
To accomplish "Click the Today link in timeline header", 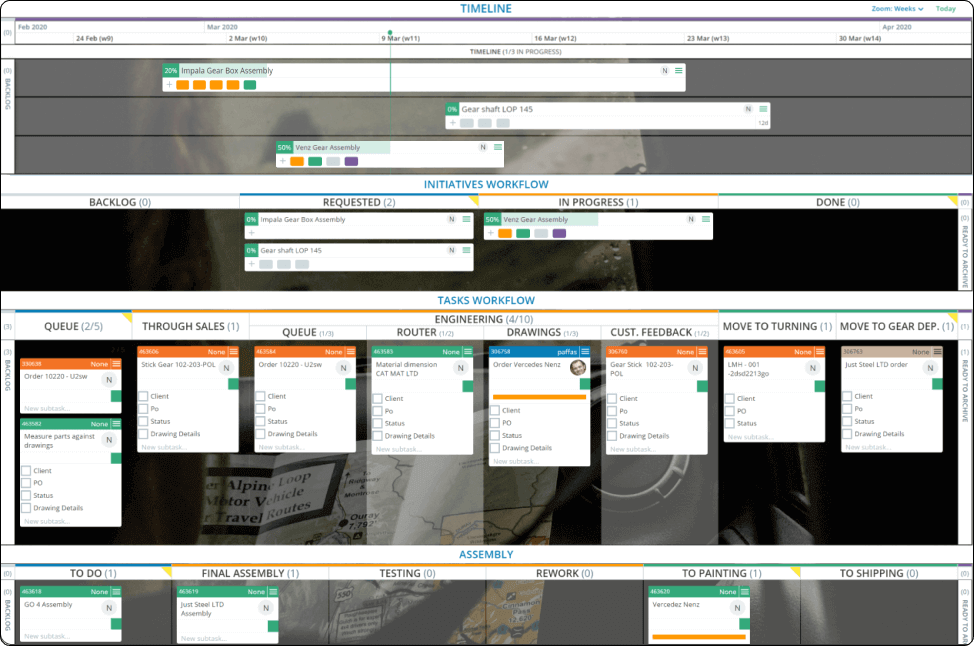I will coord(945,9).
